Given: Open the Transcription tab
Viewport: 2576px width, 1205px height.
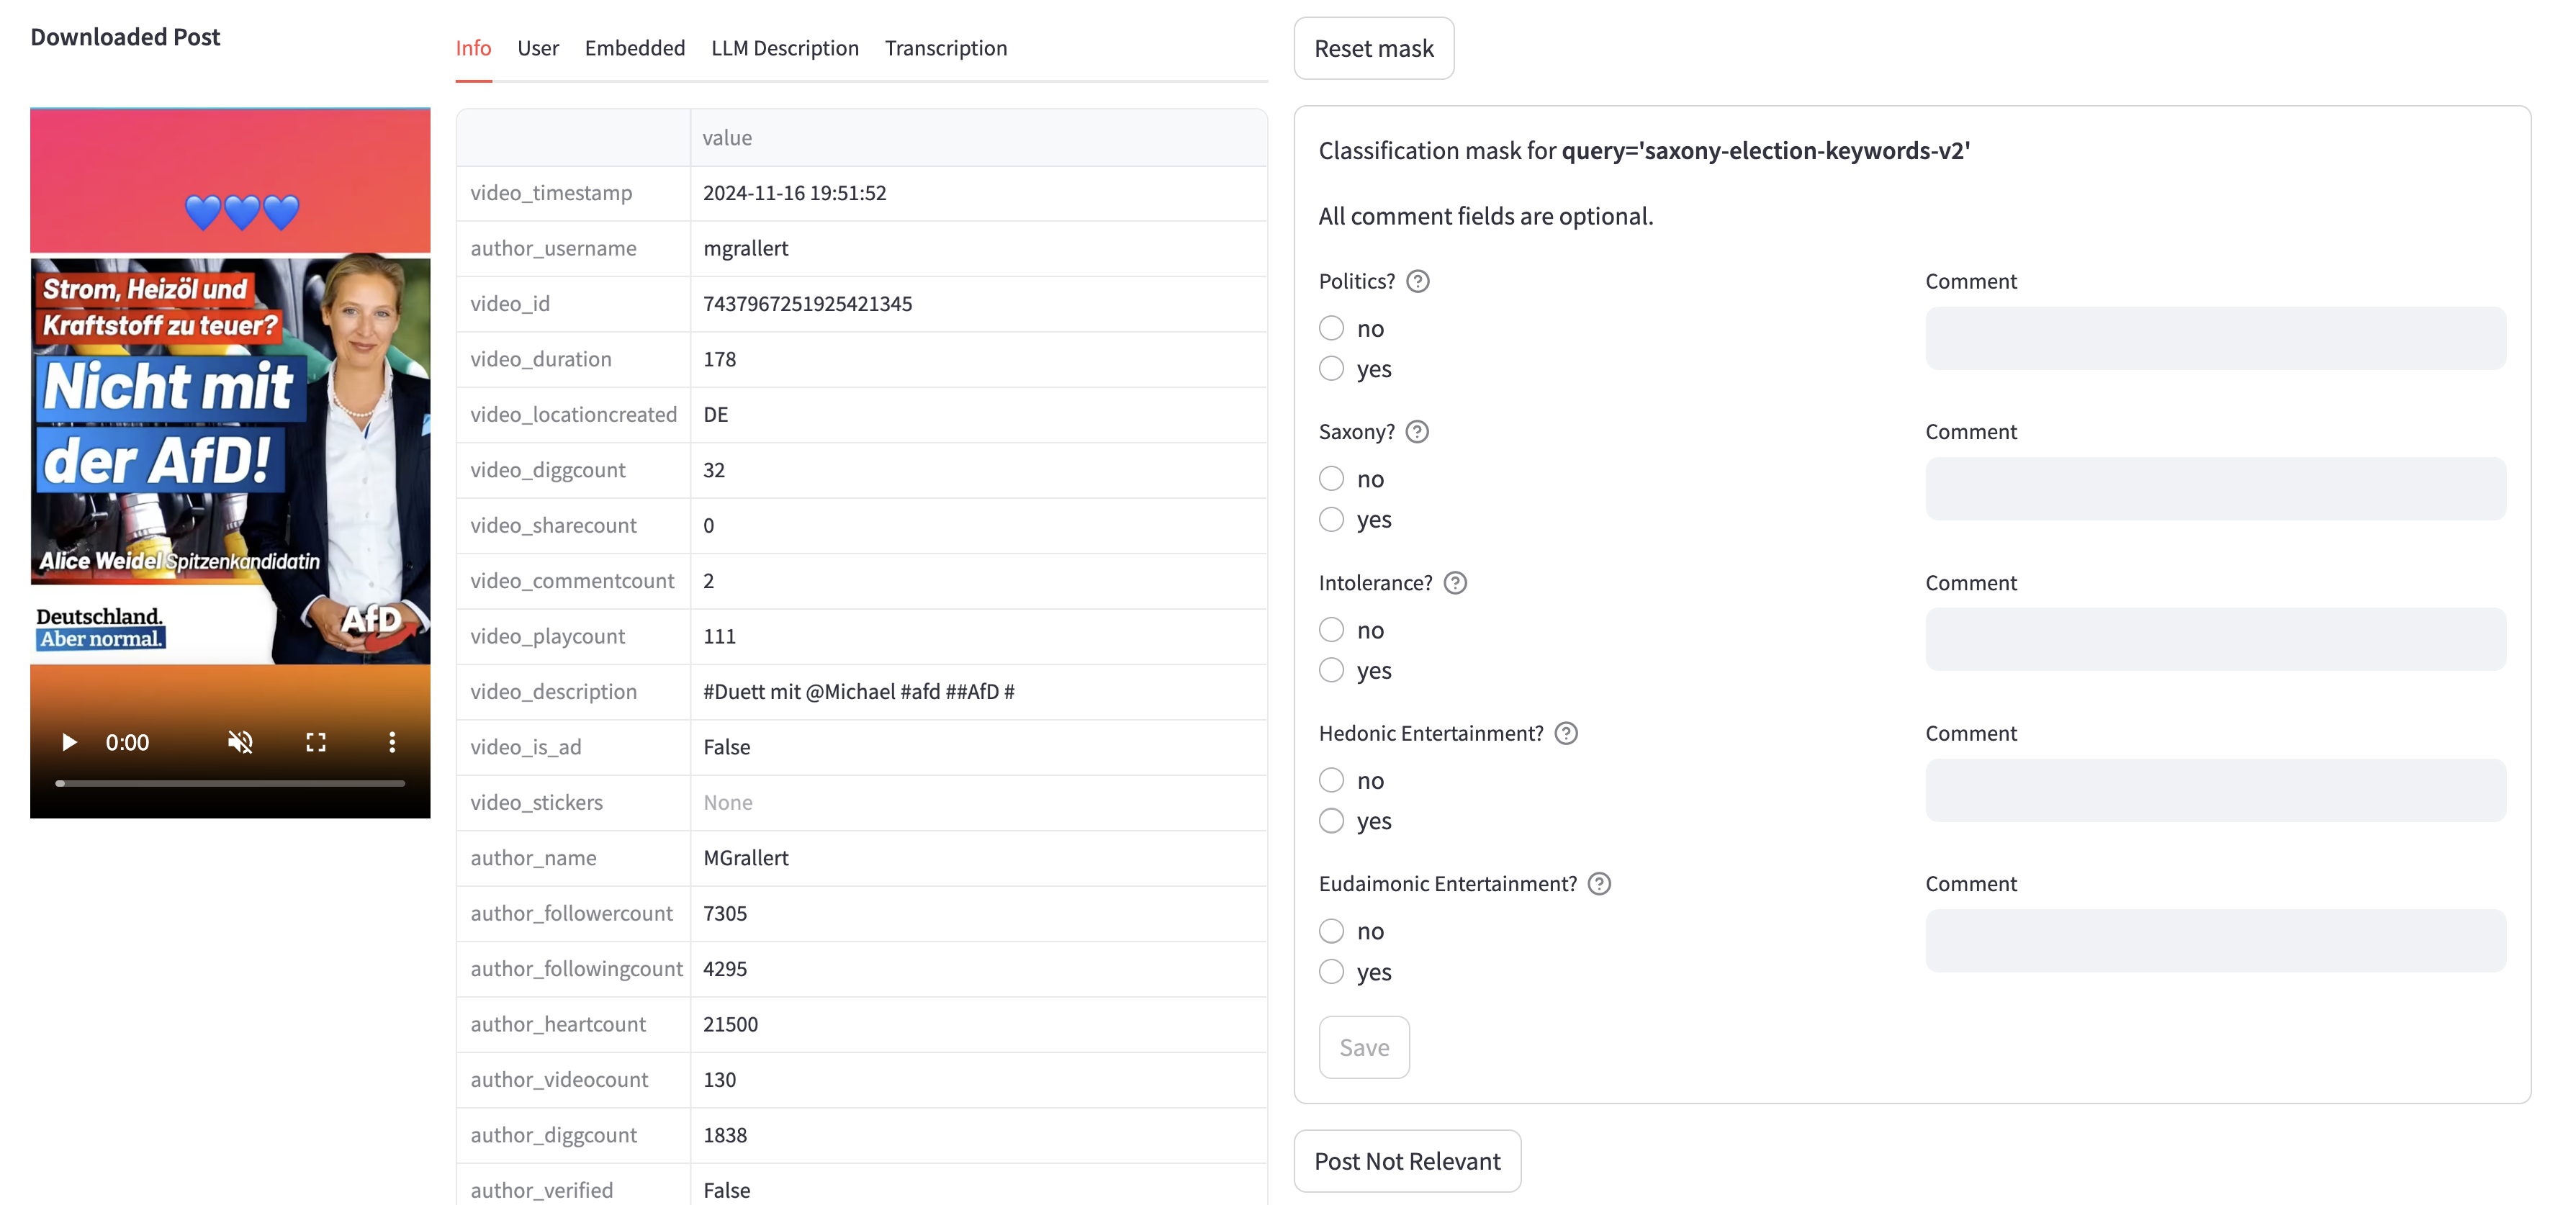Looking at the screenshot, I should 945,48.
